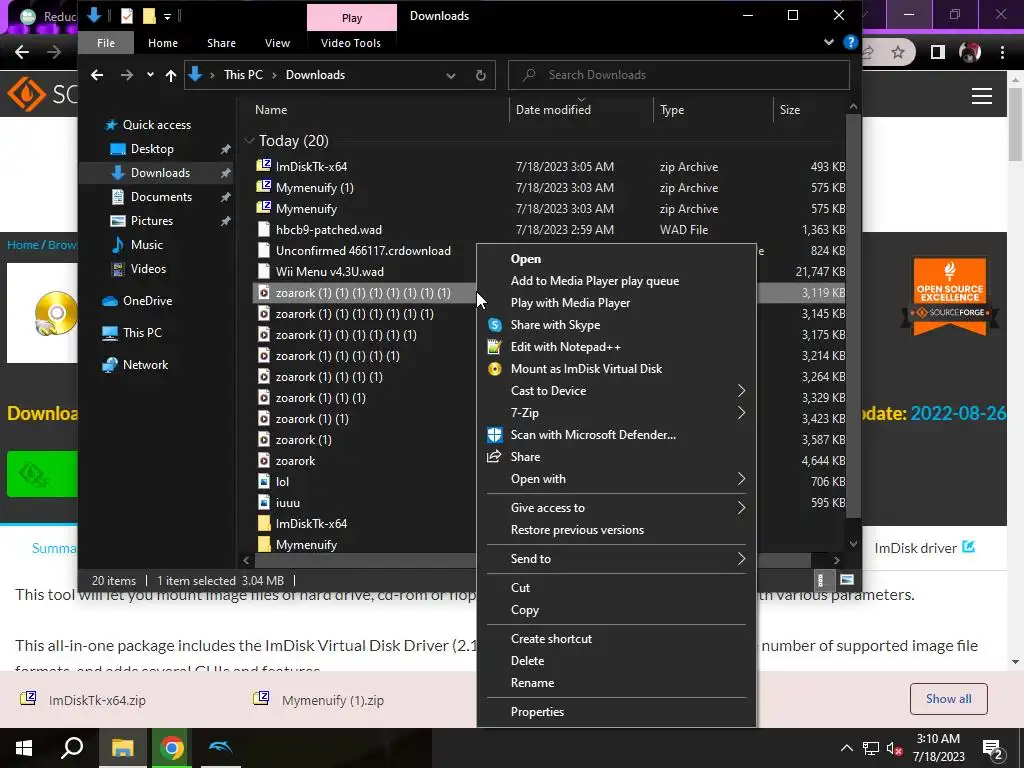The image size is (1024, 768).
Task: Open the recent locations dropdown arrow
Action: pos(150,75)
